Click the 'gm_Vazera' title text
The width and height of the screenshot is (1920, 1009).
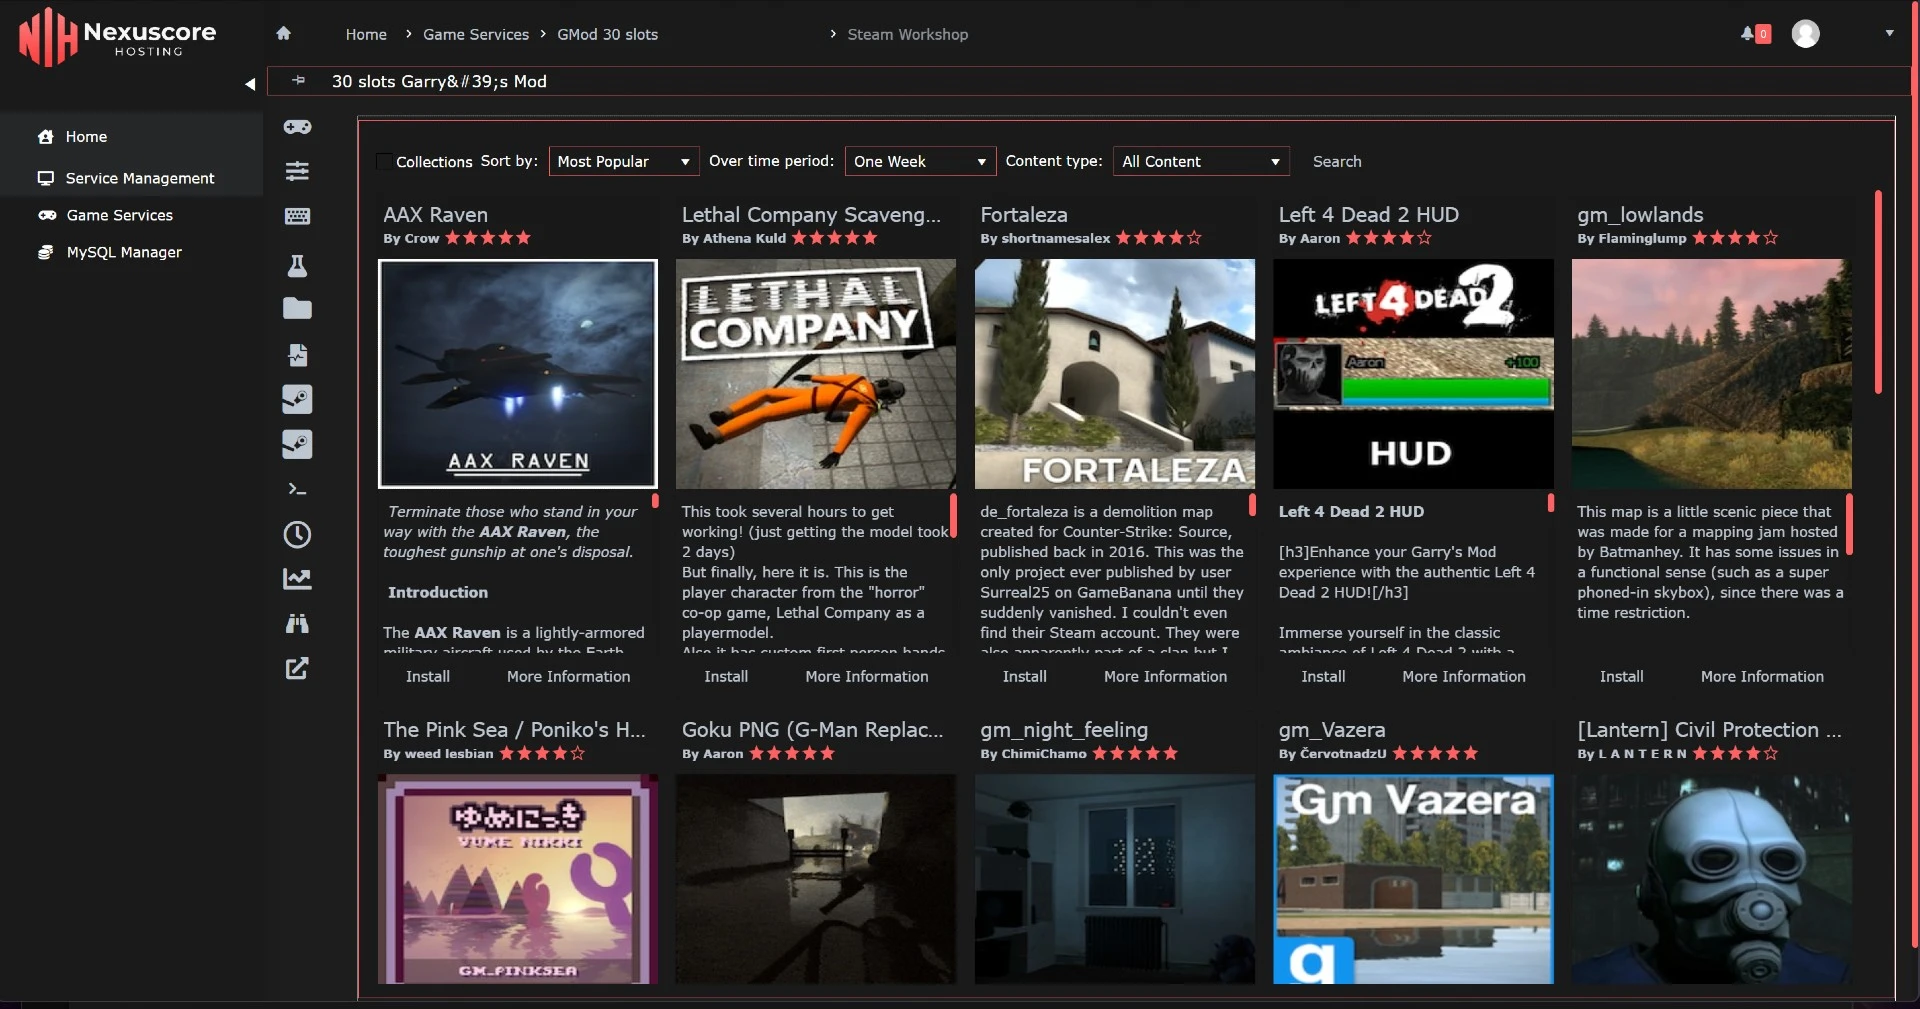(x=1332, y=730)
